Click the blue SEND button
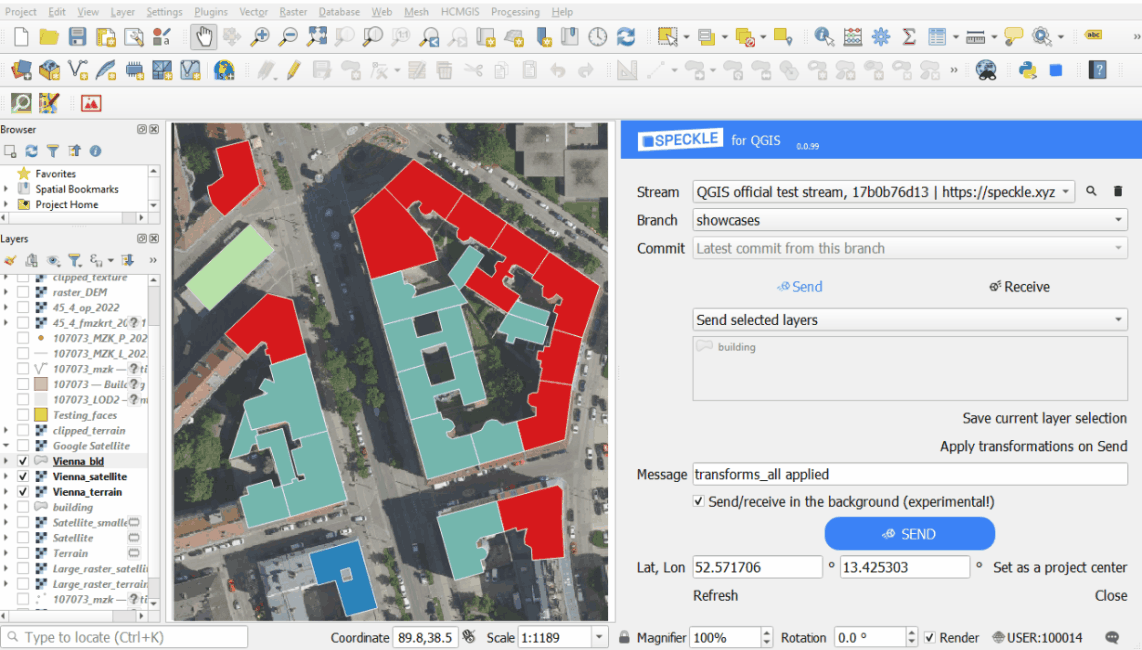This screenshot has width=1142, height=650. [910, 534]
